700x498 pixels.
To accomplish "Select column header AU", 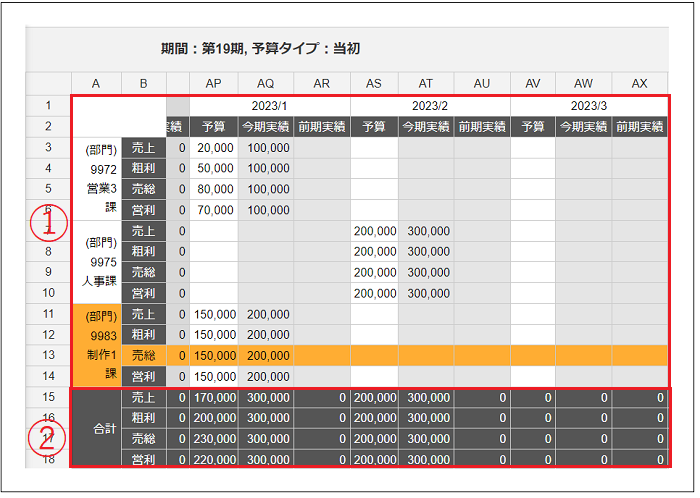I will (482, 83).
